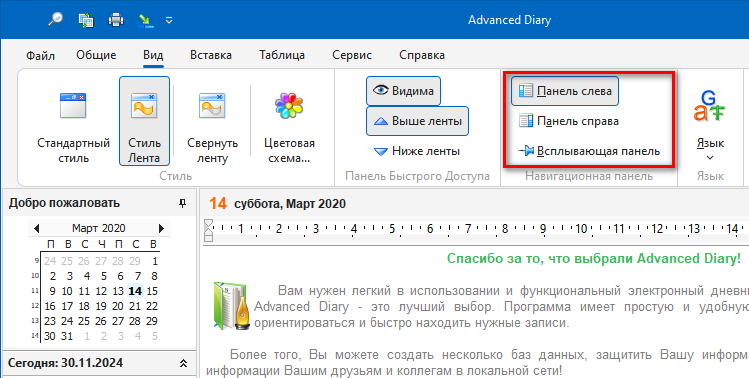This screenshot has width=749, height=378.
Task: Click the entry date суббота, Март 2020
Action: pos(289,204)
